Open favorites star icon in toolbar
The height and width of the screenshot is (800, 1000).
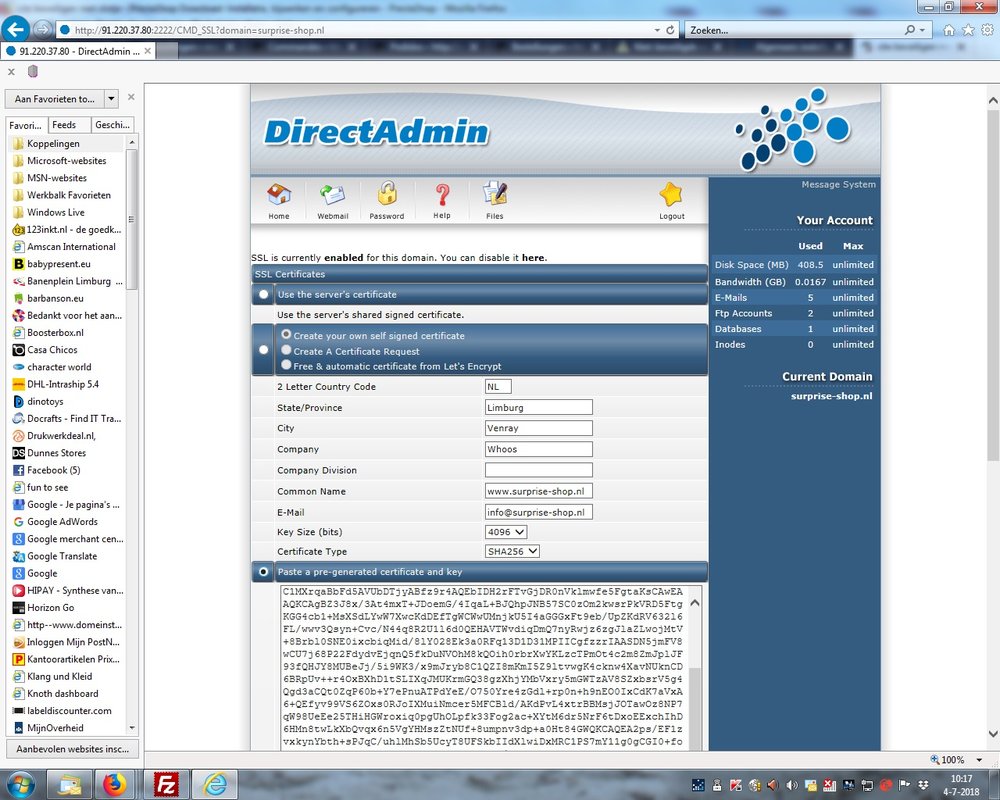click(x=968, y=30)
